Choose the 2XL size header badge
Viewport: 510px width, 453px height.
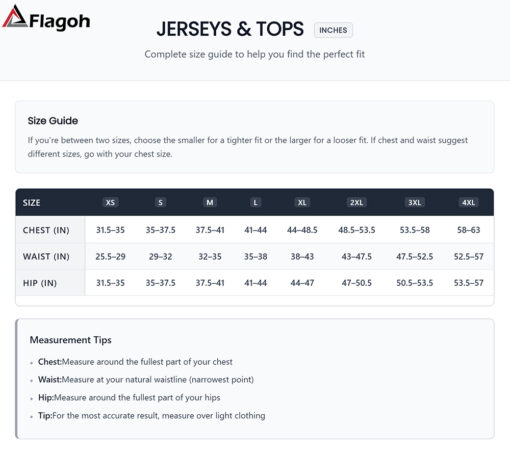pos(356,202)
